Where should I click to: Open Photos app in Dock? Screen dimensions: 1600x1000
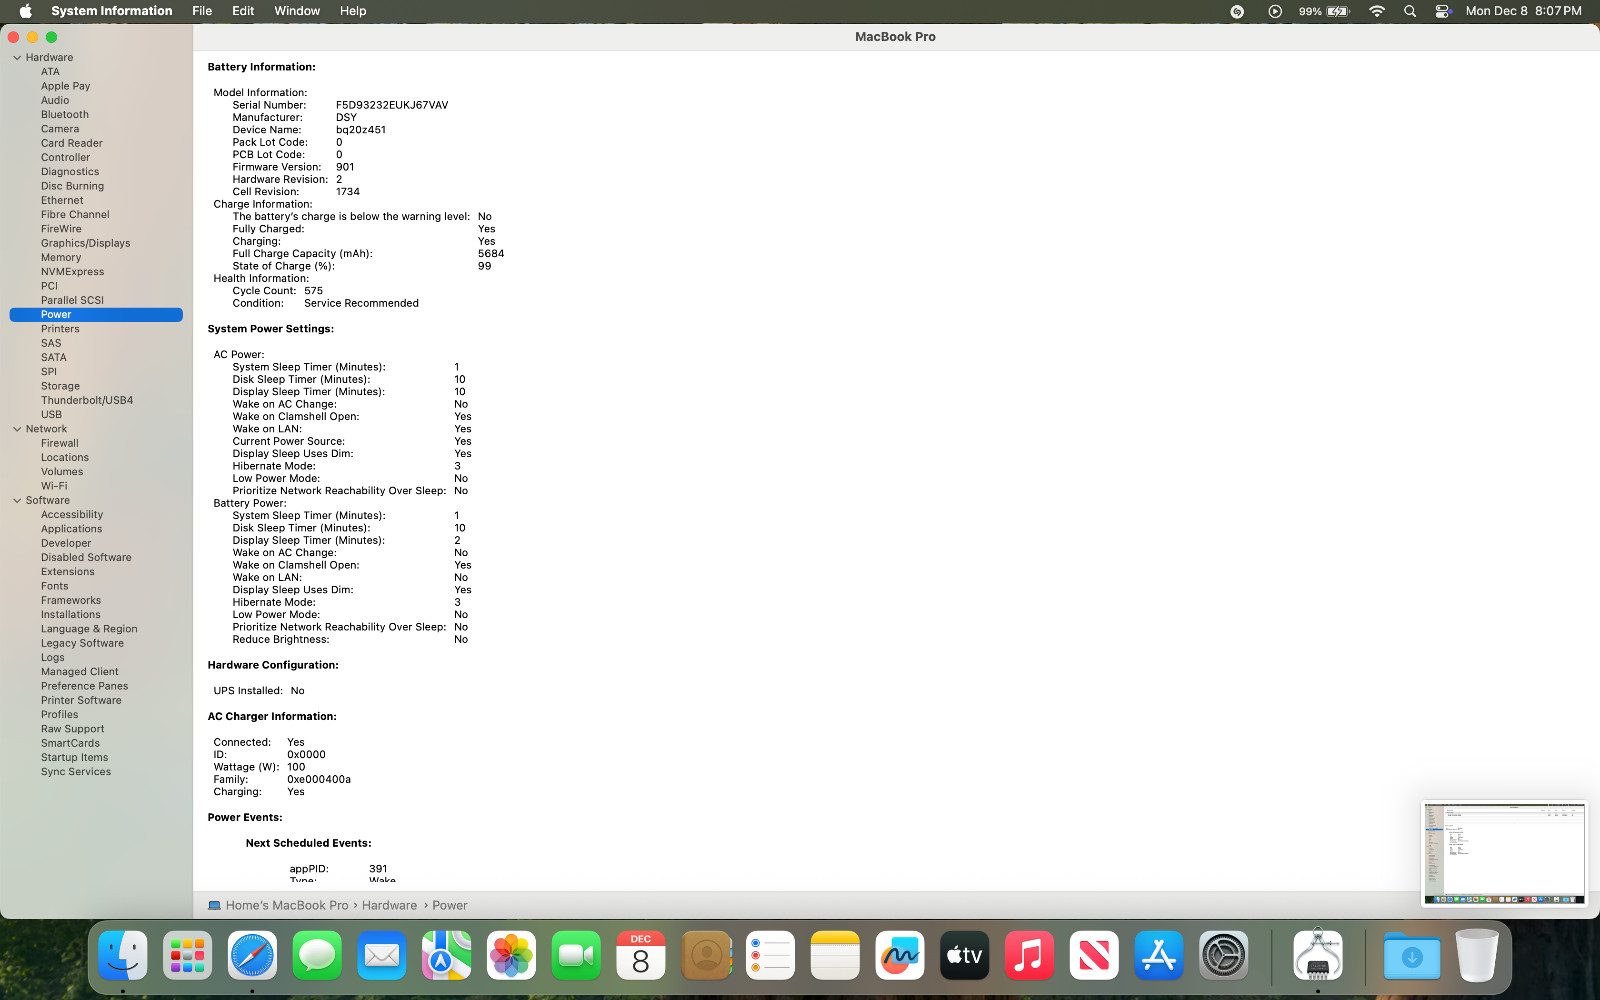tap(511, 956)
